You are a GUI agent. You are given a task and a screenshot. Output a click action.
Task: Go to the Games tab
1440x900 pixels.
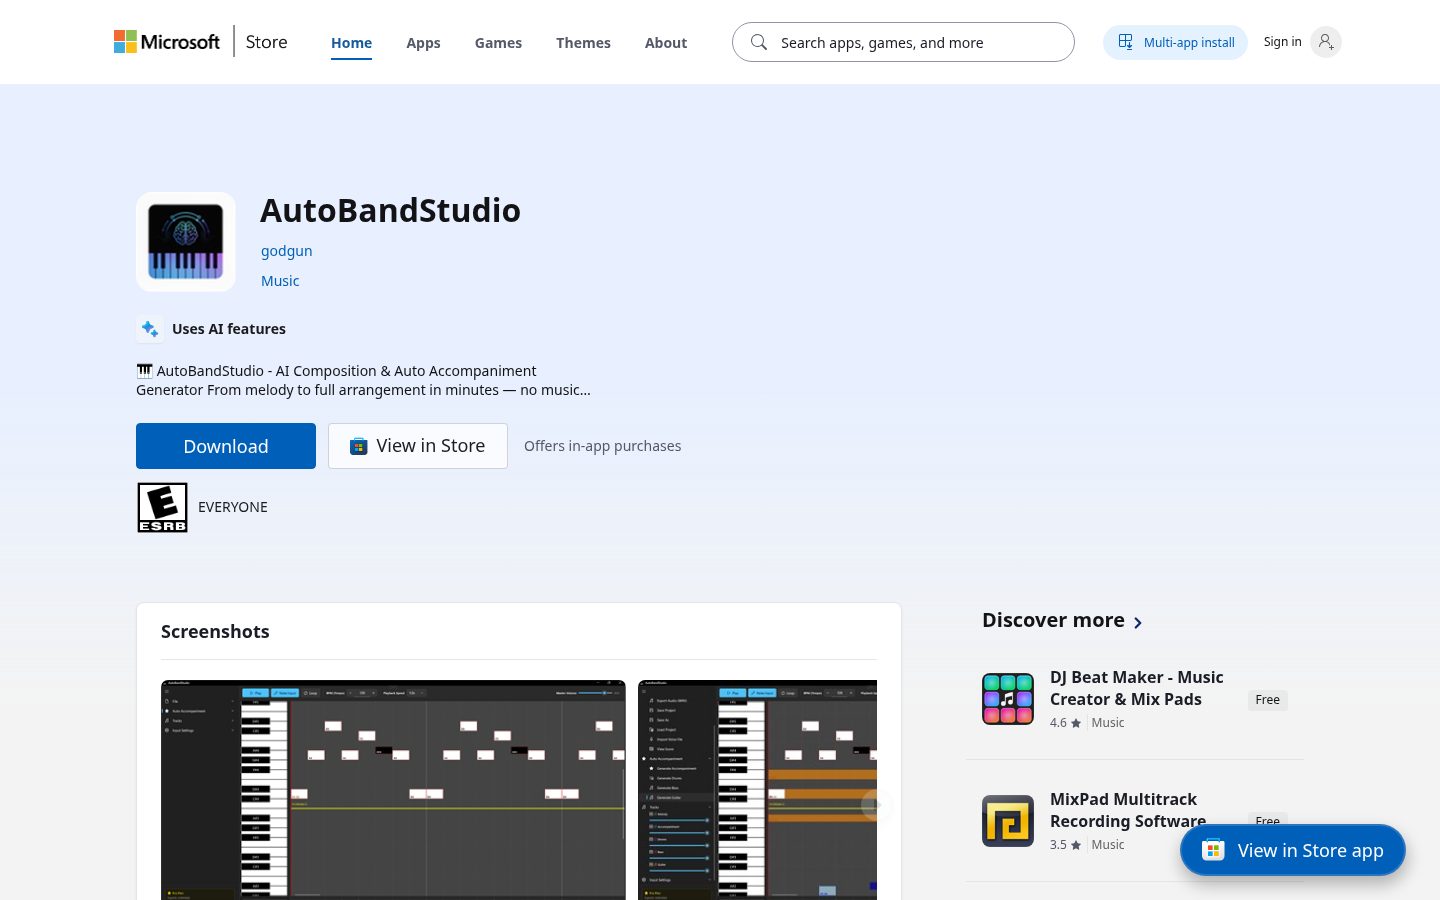[498, 43]
